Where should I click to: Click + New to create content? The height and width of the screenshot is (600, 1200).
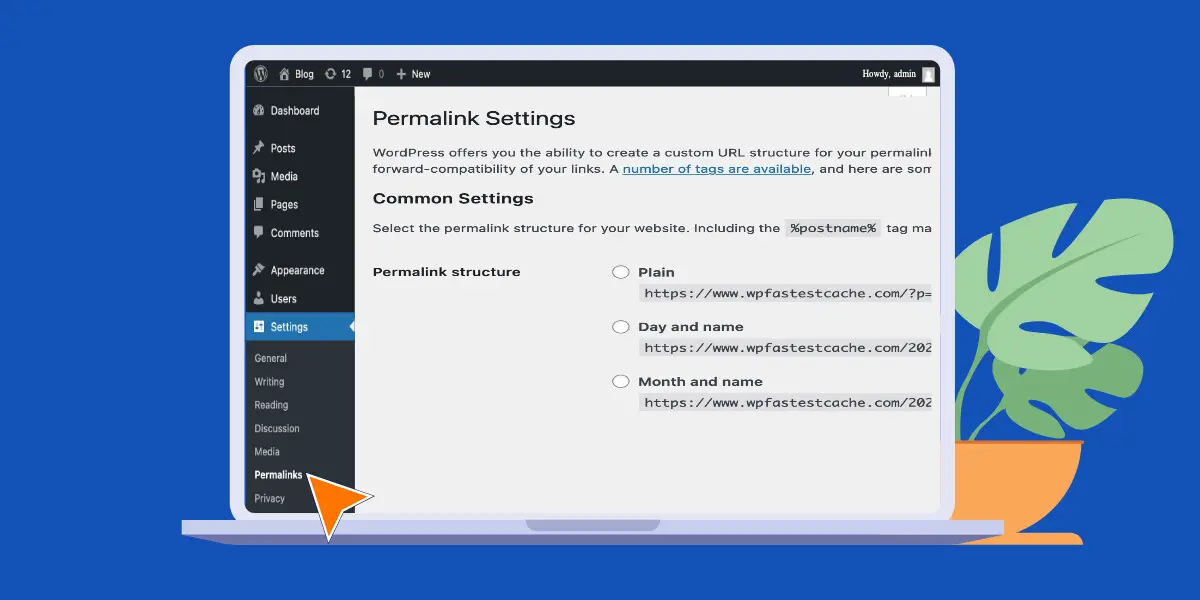(412, 73)
